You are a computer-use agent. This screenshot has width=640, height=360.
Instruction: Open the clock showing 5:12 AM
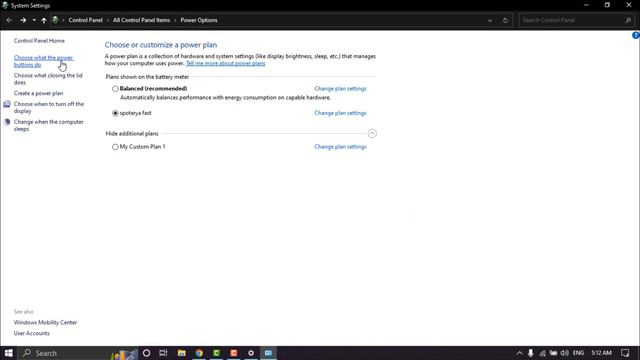(601, 353)
